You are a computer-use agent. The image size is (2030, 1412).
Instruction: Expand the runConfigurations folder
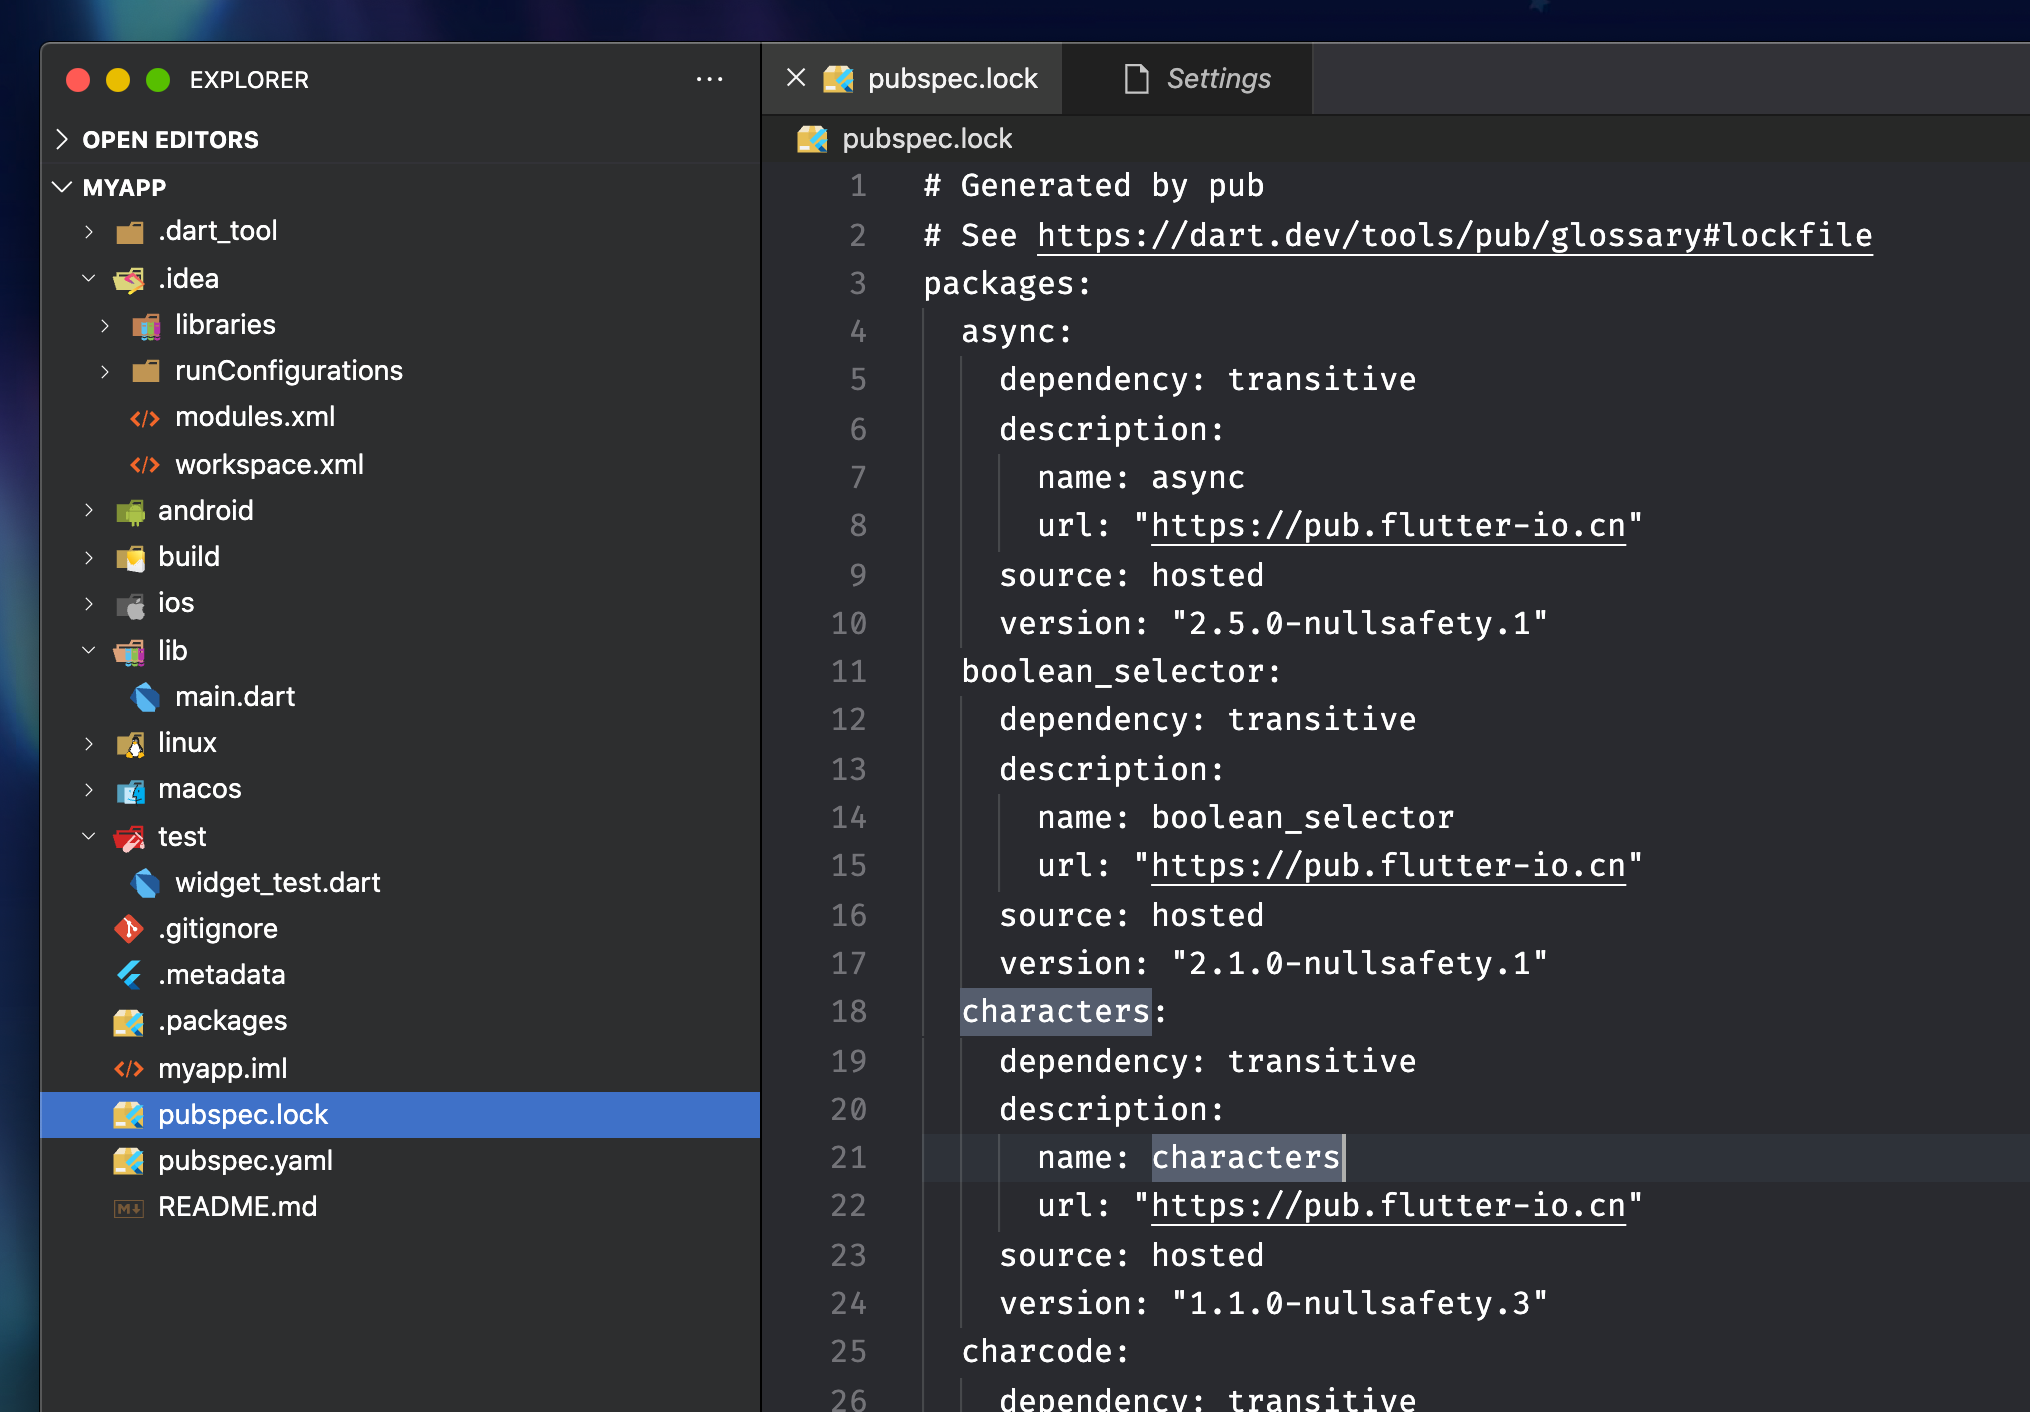point(106,370)
